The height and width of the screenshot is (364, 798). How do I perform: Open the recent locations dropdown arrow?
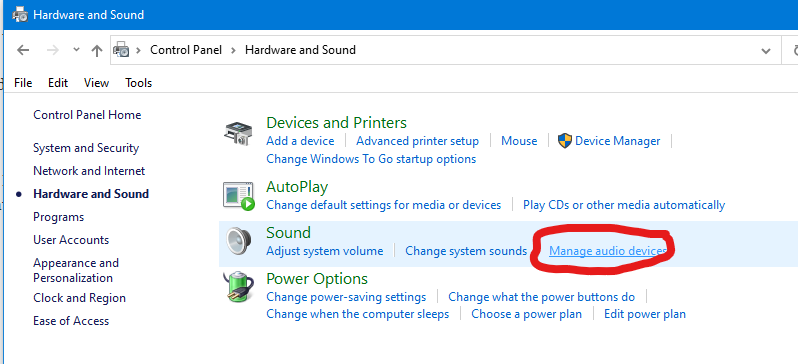[x=76, y=49]
